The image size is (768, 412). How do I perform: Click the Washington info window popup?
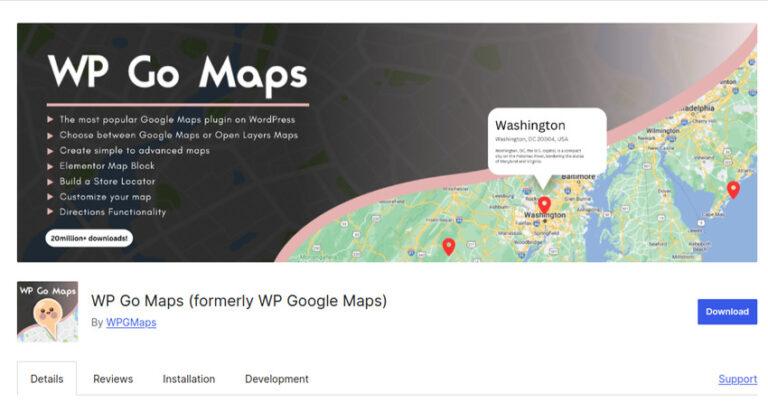click(x=547, y=141)
